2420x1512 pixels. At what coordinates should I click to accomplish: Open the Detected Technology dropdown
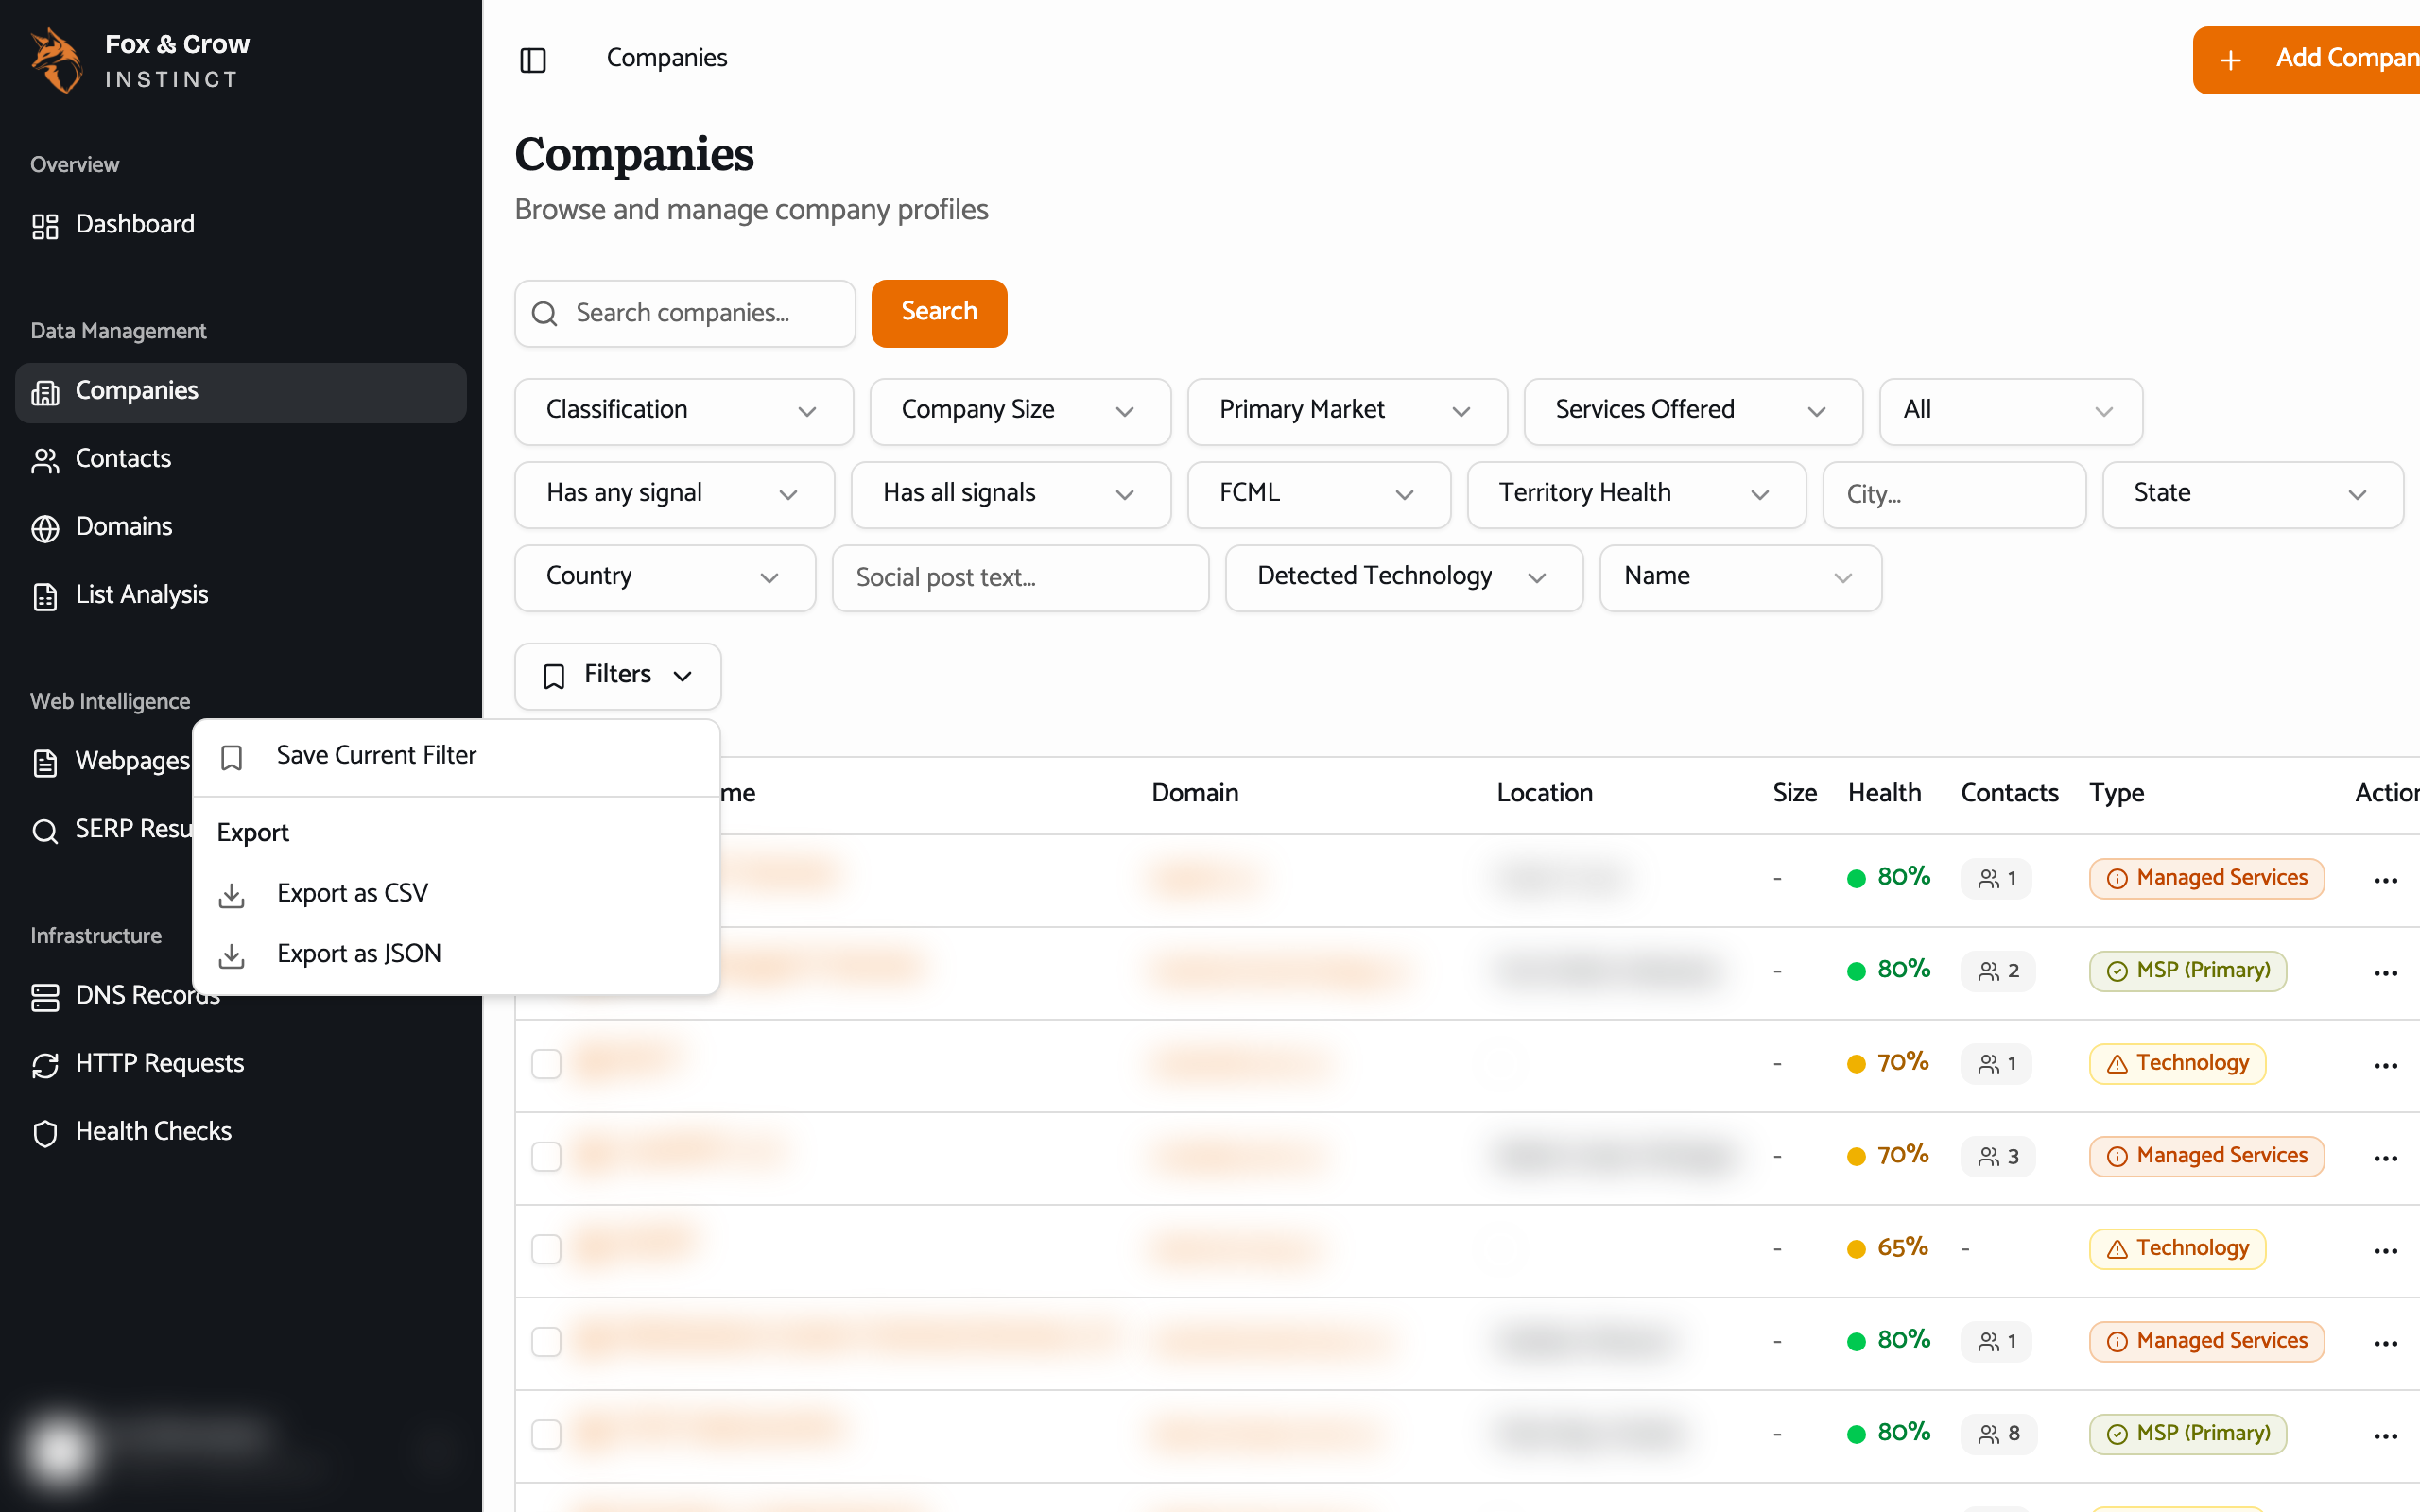pos(1404,577)
